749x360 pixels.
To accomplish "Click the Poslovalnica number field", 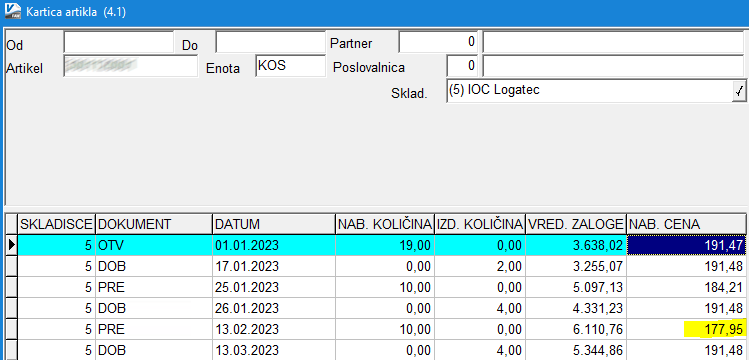I will [462, 66].
